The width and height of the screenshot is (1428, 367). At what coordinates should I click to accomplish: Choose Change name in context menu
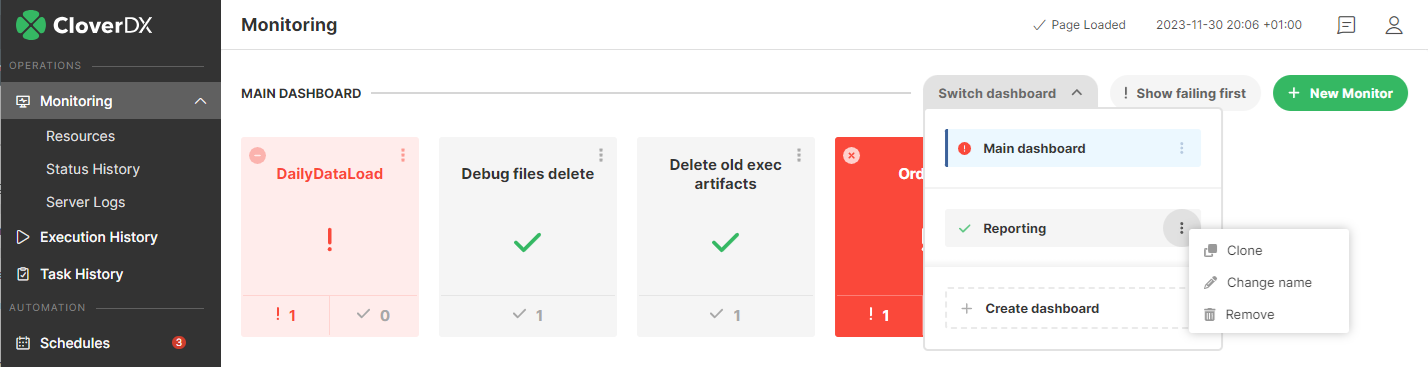[1269, 282]
